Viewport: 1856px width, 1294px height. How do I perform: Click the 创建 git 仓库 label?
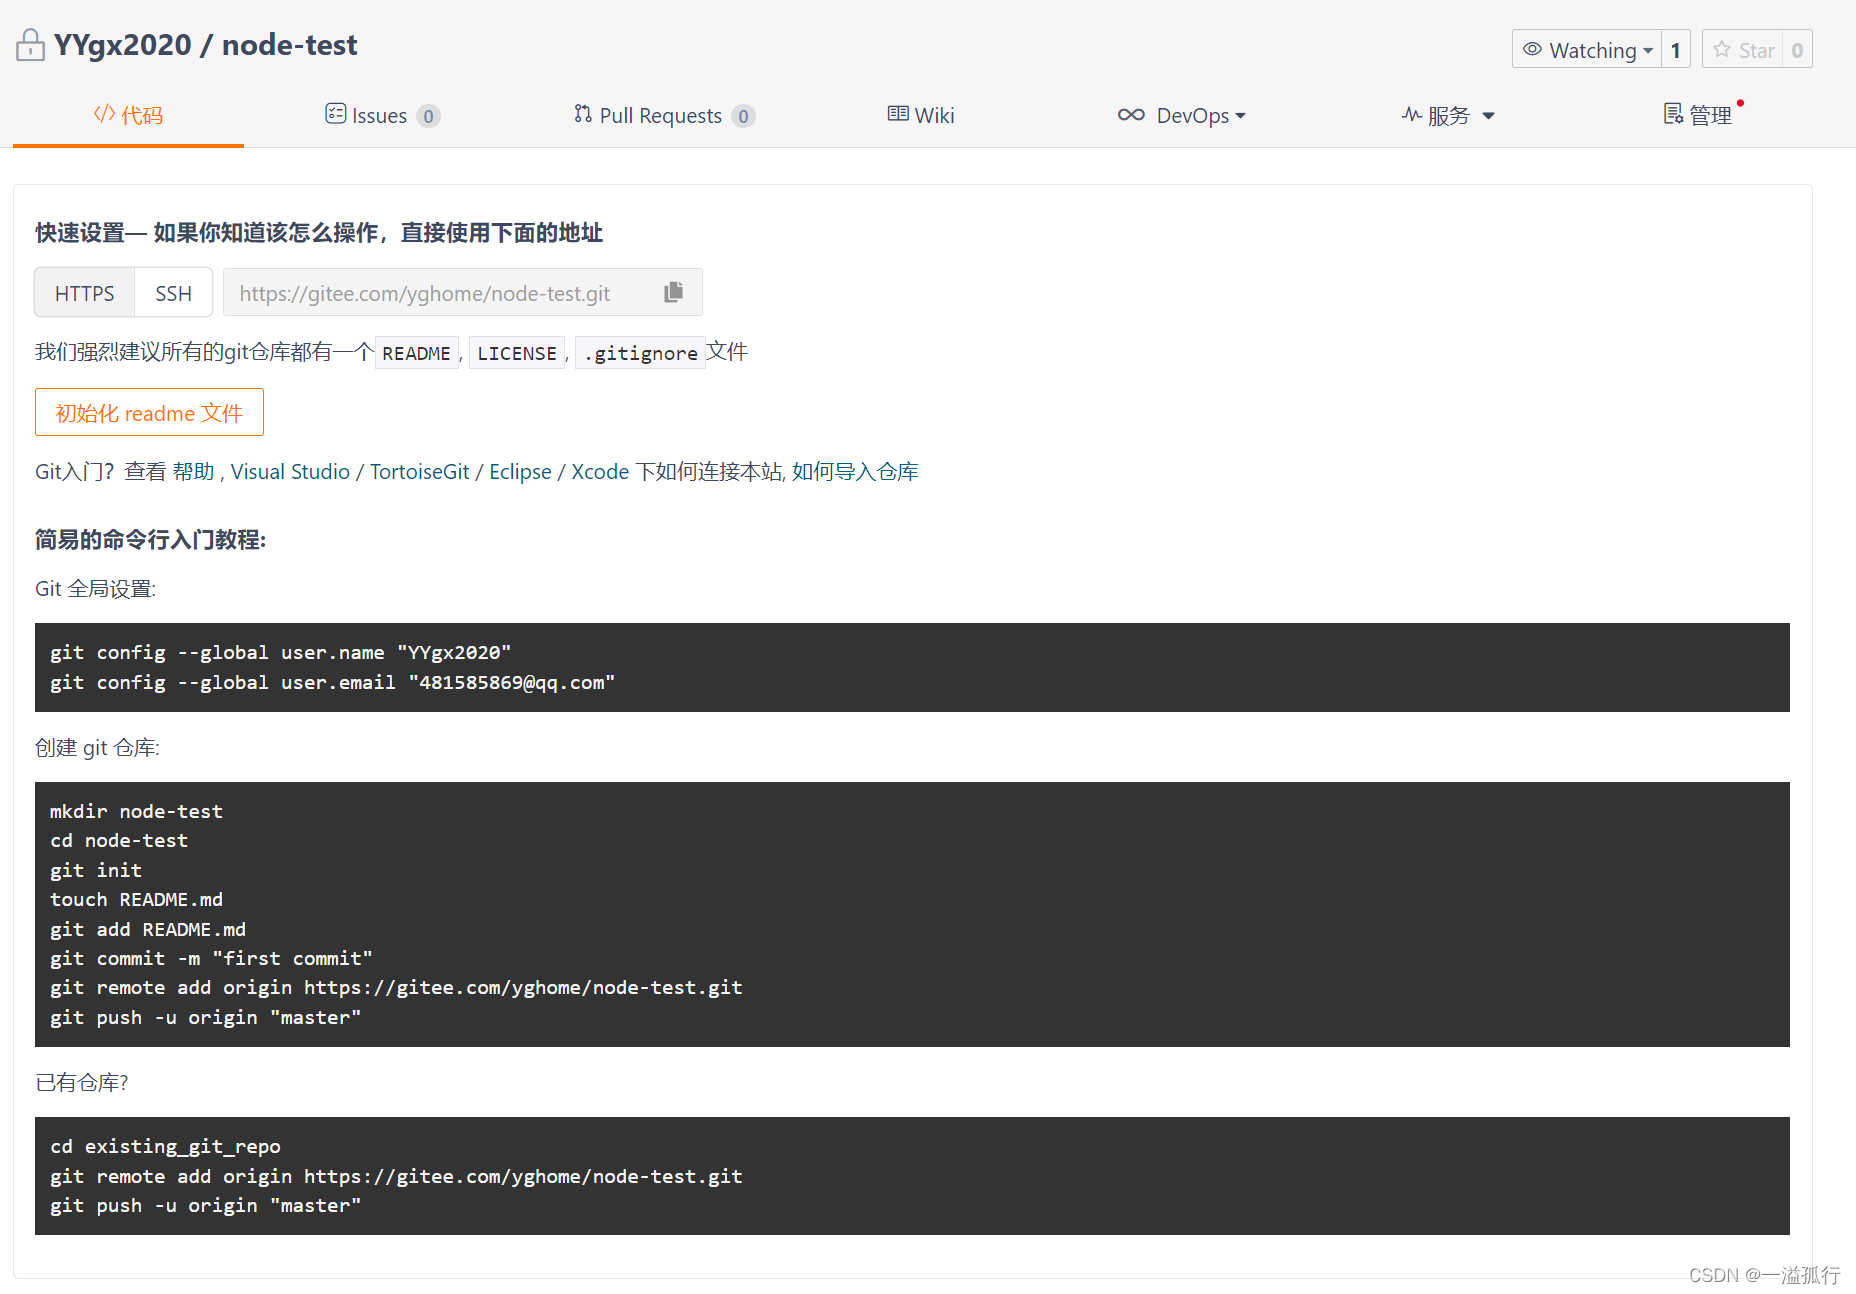pos(97,747)
